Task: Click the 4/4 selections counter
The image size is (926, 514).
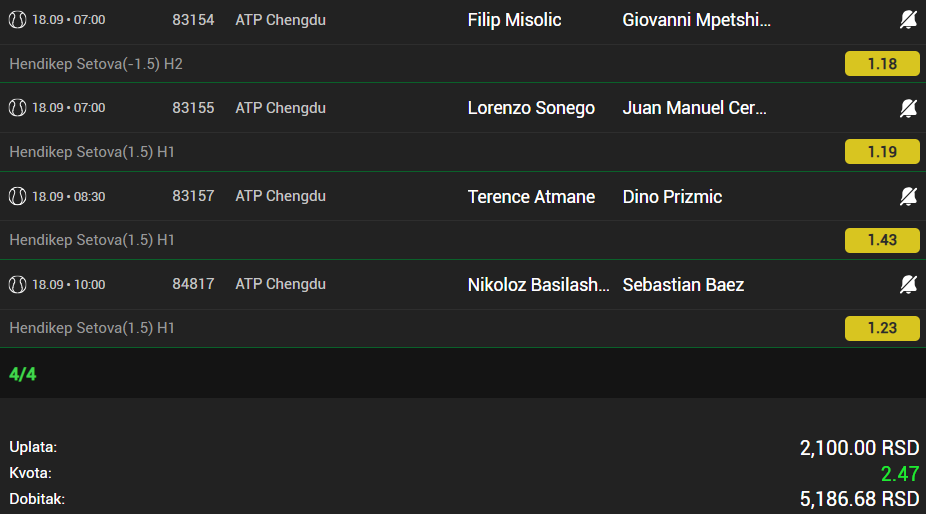Action: 22,374
